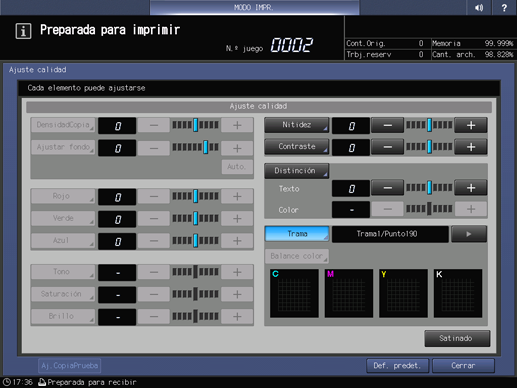The height and width of the screenshot is (388, 517).
Task: Select the Verde button
Action: point(63,218)
